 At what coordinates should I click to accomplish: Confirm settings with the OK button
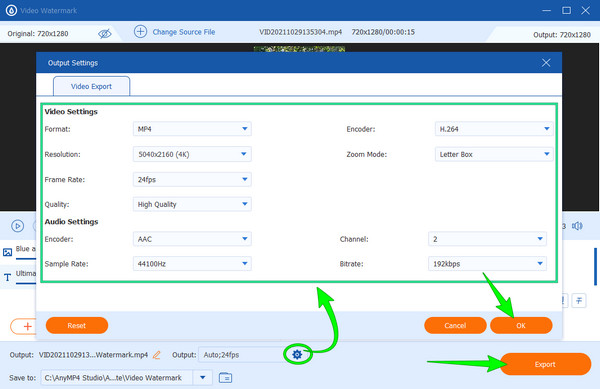coord(521,326)
